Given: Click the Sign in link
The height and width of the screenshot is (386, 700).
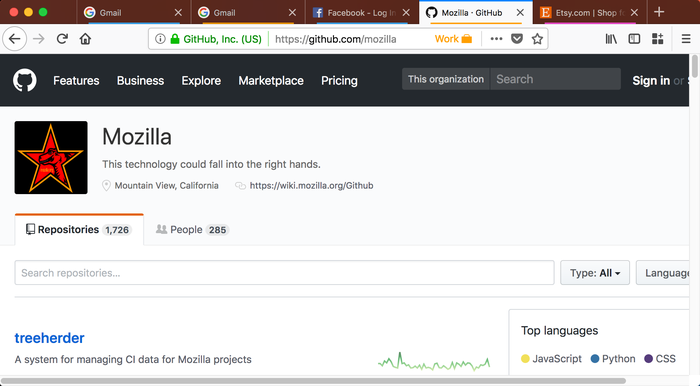Looking at the screenshot, I should click(651, 81).
